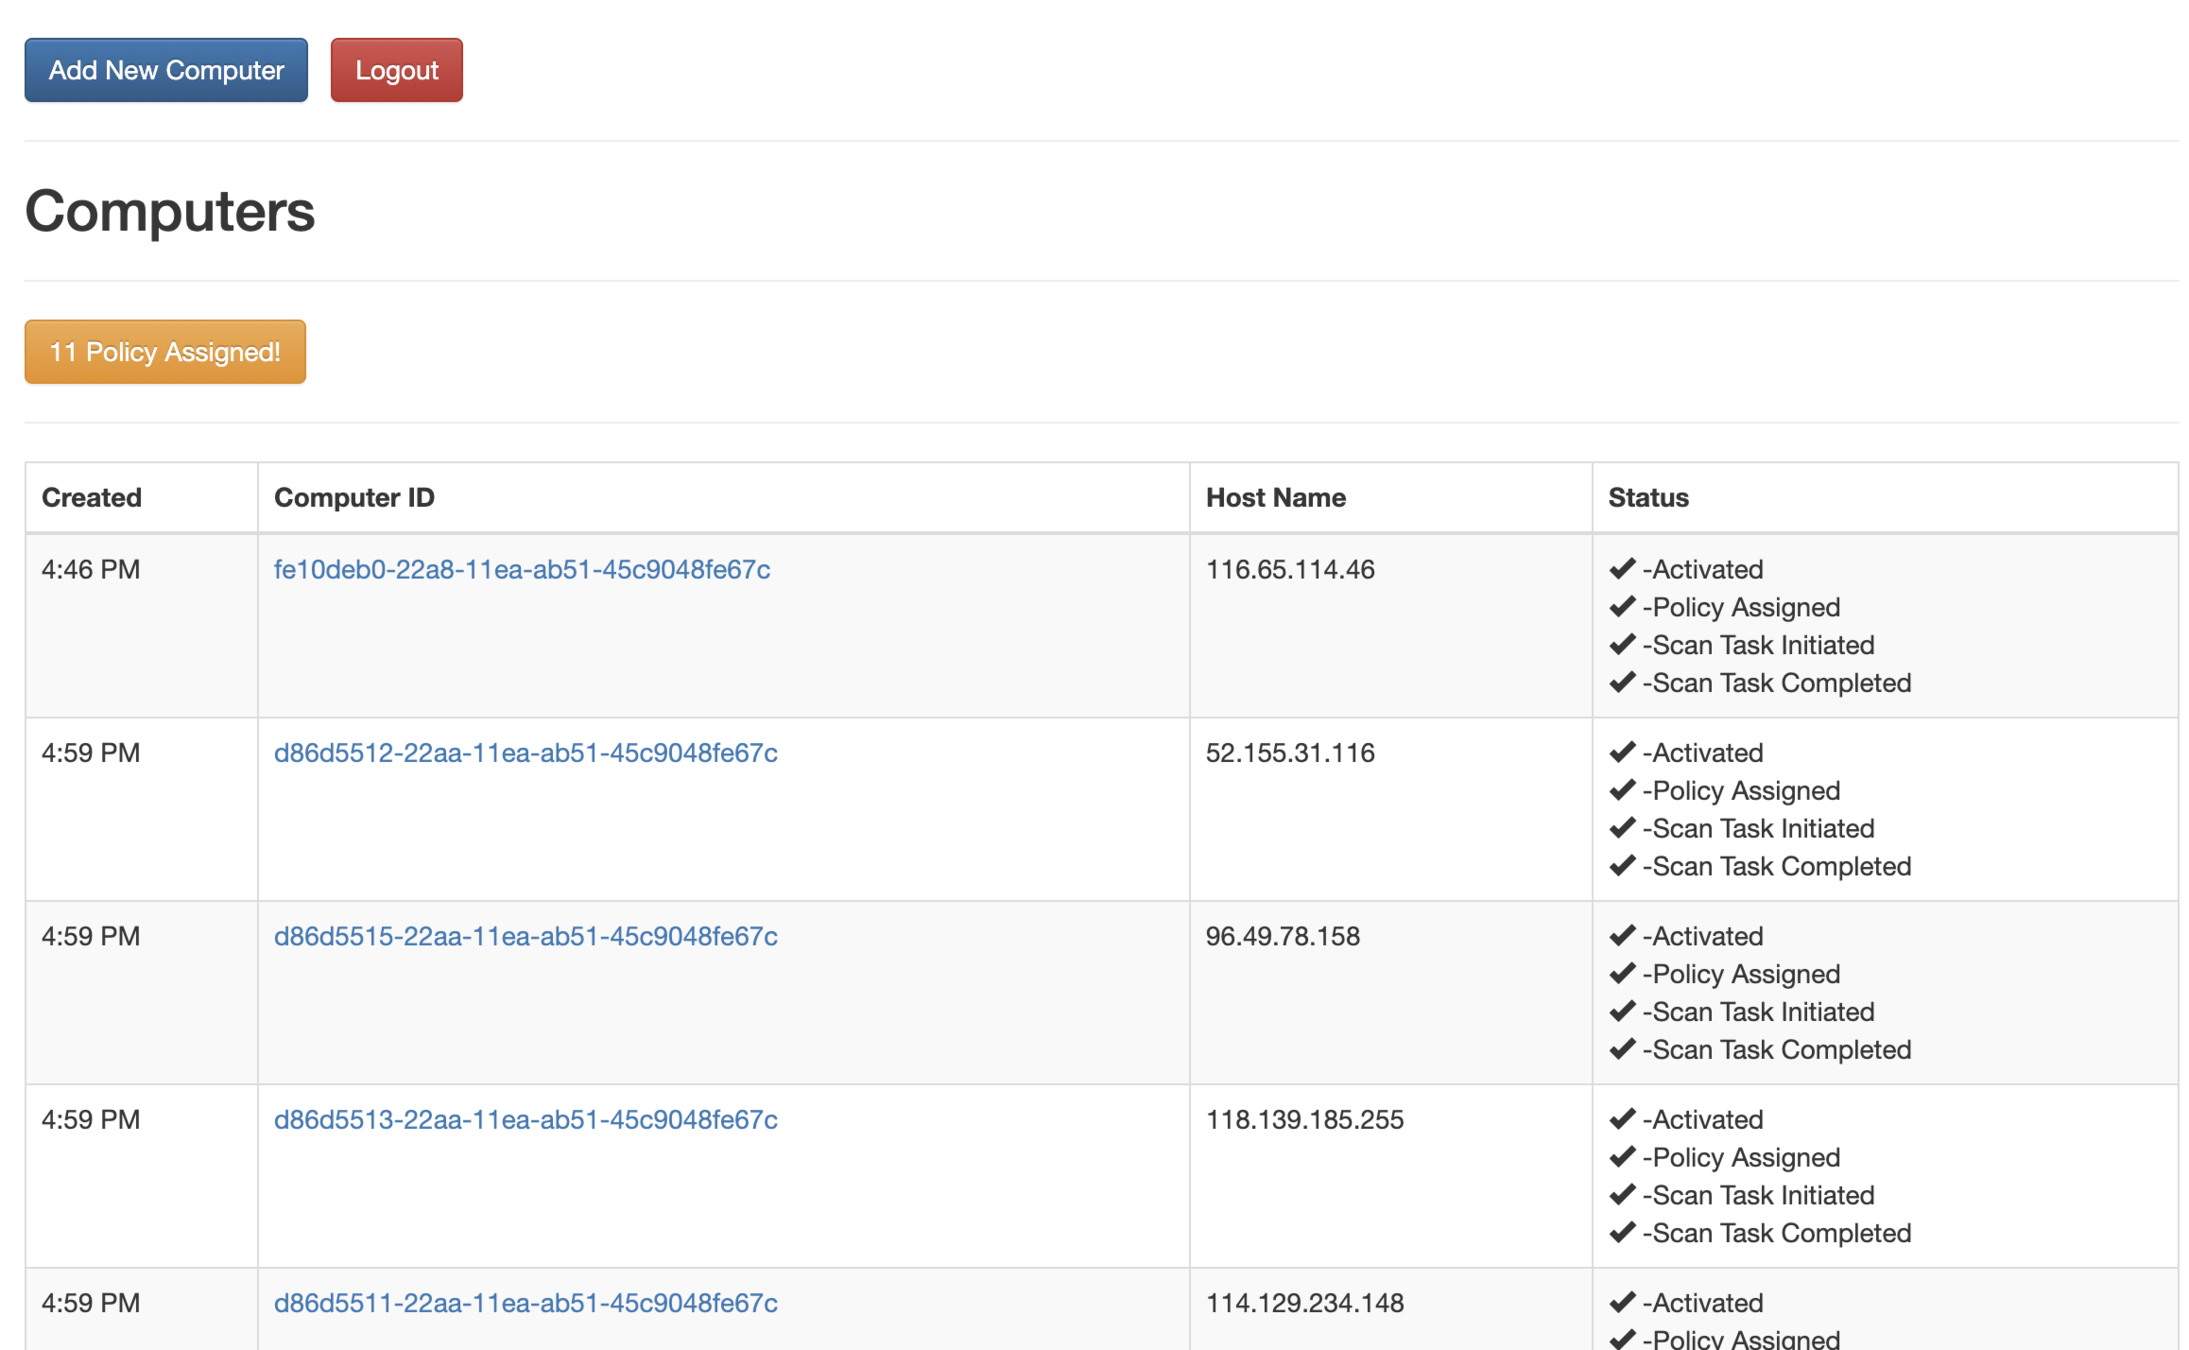Click the Computer ID column header
2189x1350 pixels.
tap(354, 497)
